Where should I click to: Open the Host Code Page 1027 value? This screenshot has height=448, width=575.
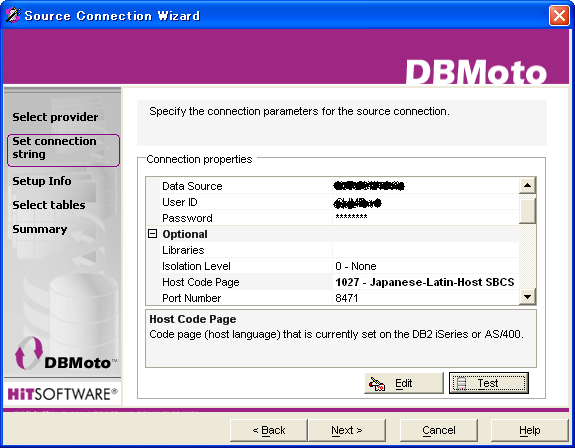click(x=425, y=282)
